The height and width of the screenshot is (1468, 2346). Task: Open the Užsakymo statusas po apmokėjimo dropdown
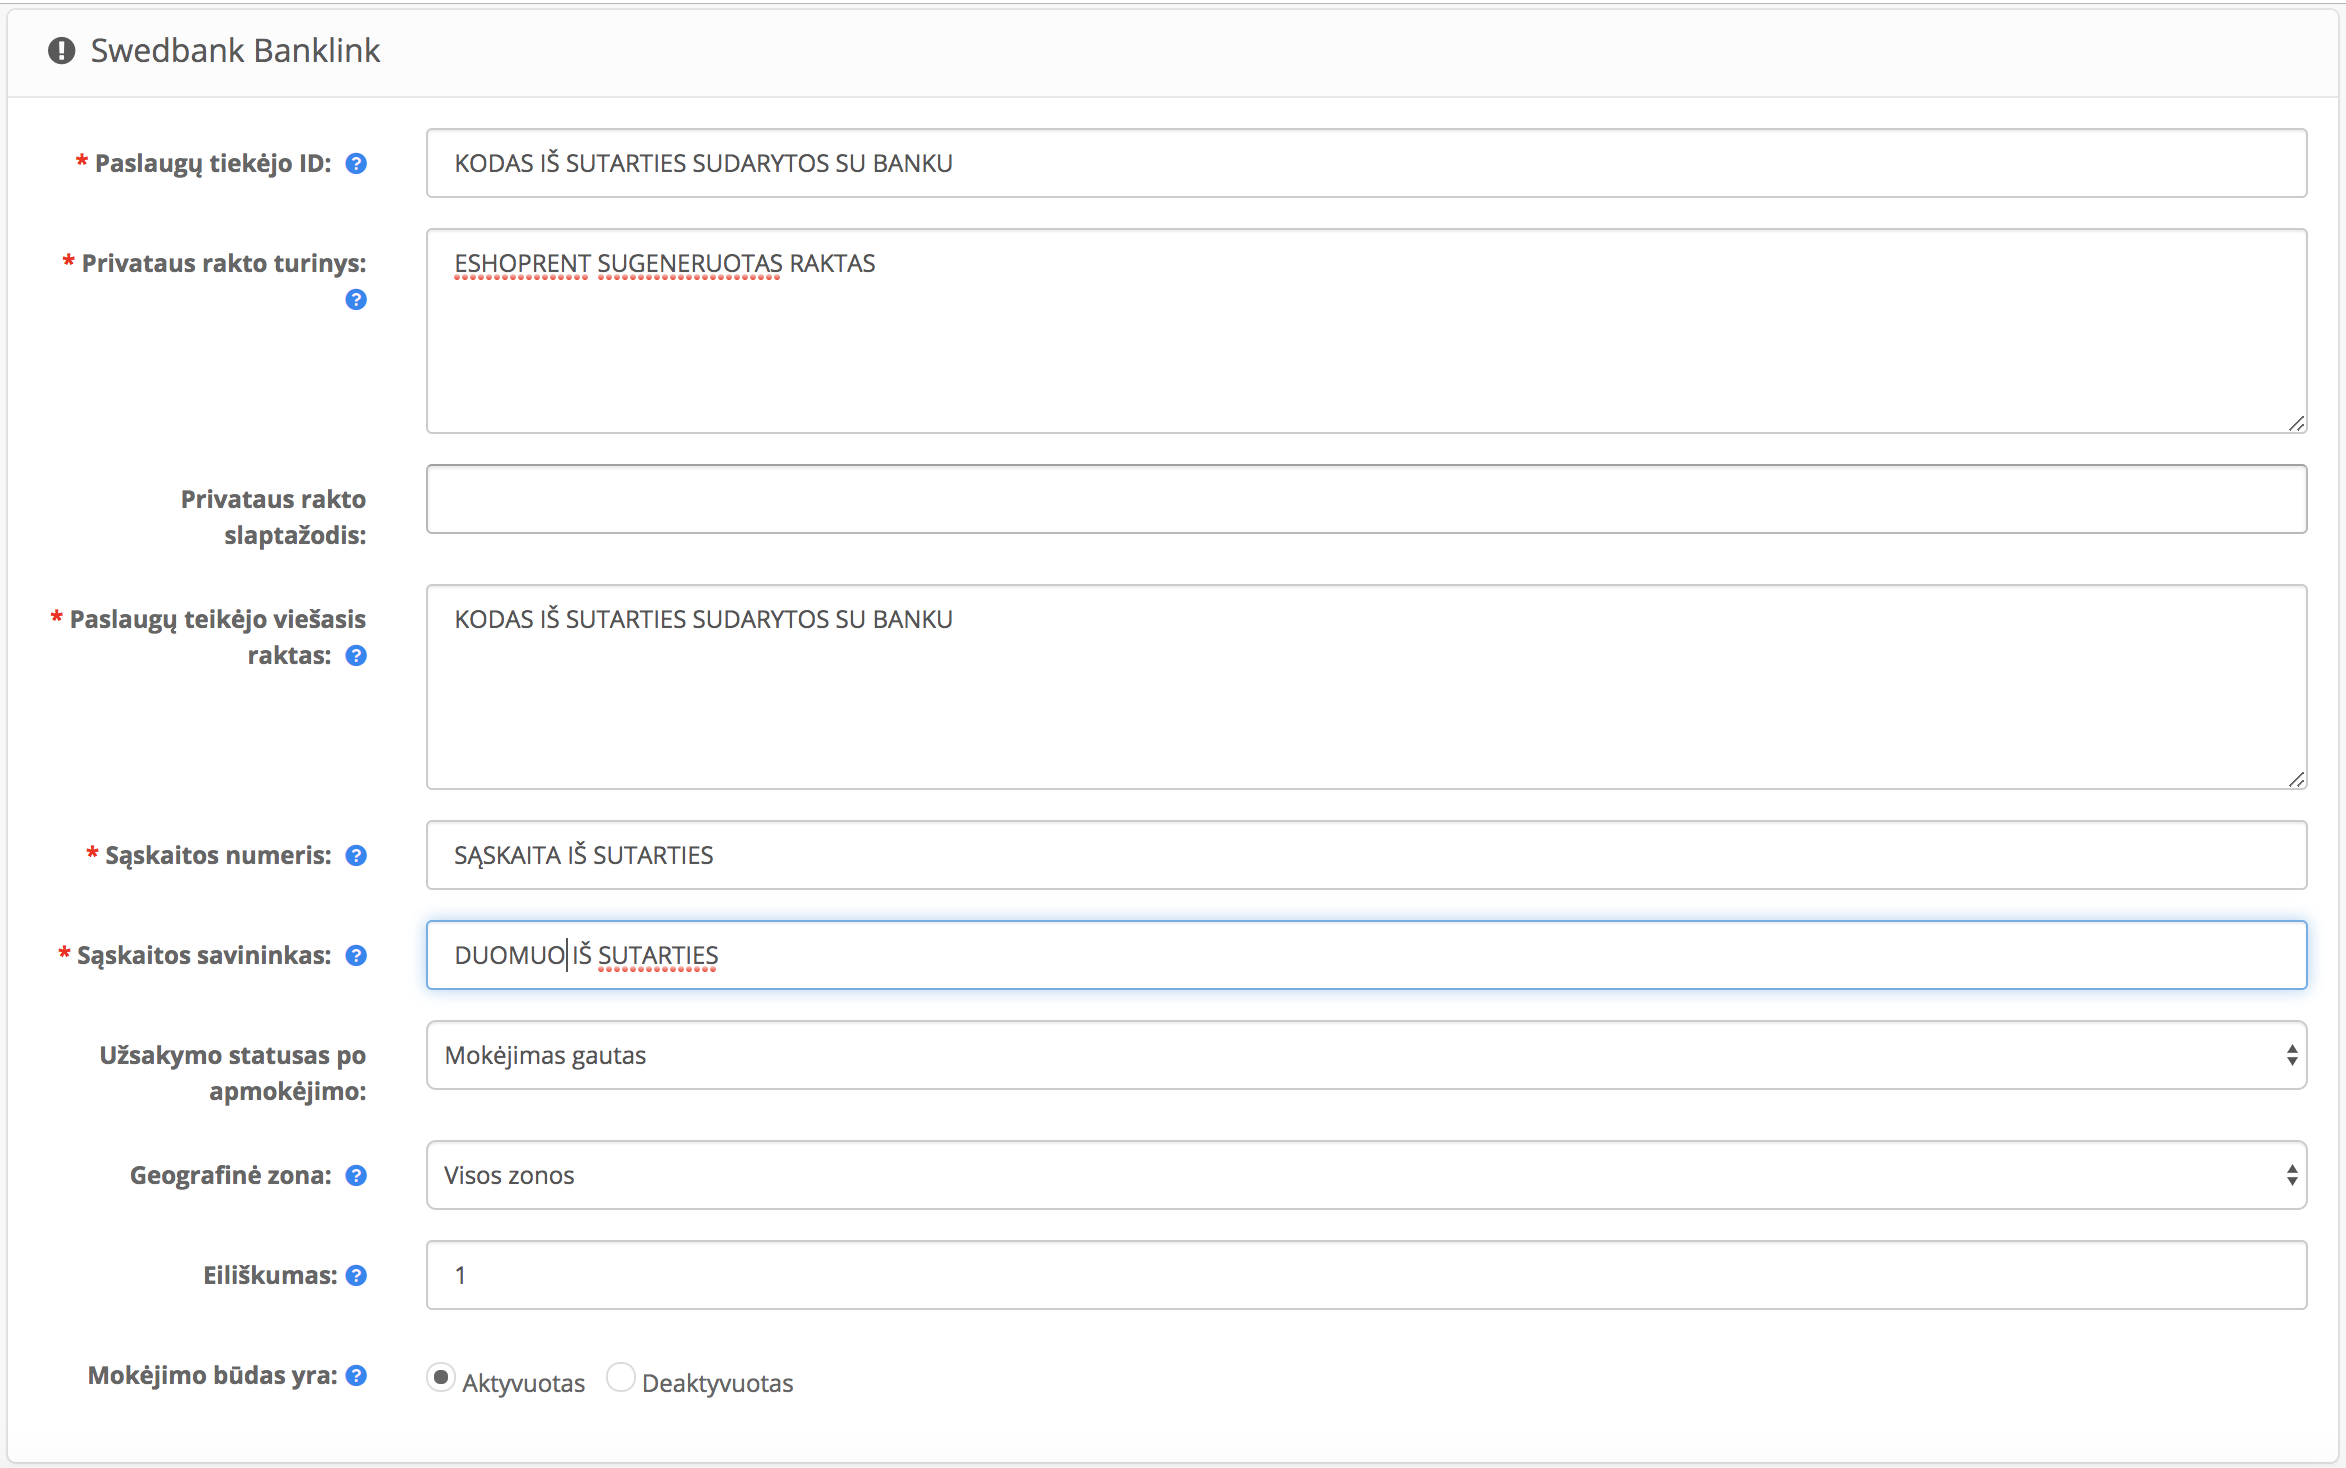point(1366,1055)
